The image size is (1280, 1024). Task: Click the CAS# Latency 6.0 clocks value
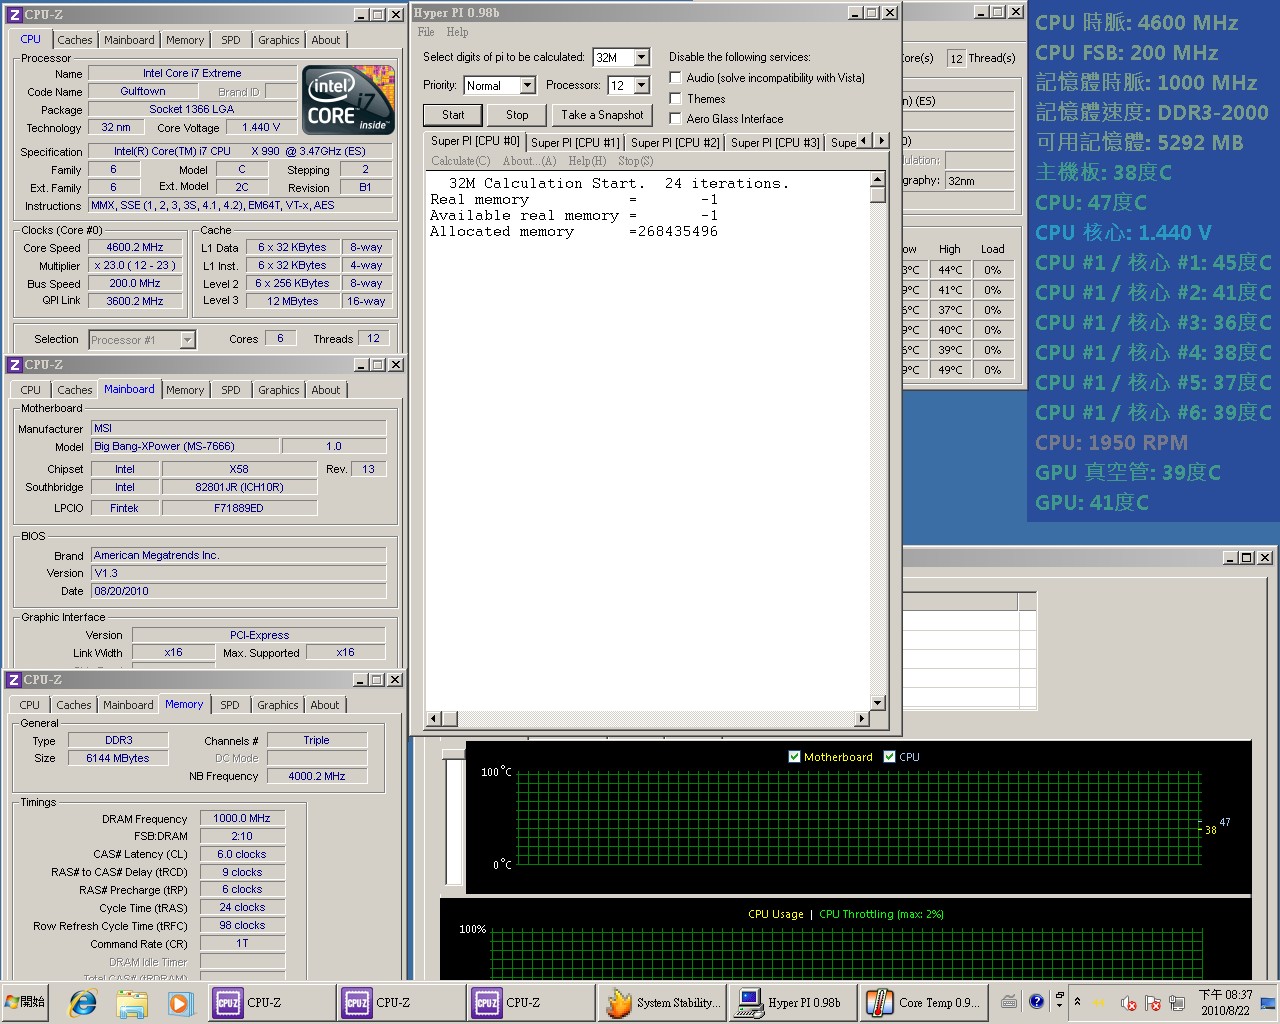pos(242,854)
